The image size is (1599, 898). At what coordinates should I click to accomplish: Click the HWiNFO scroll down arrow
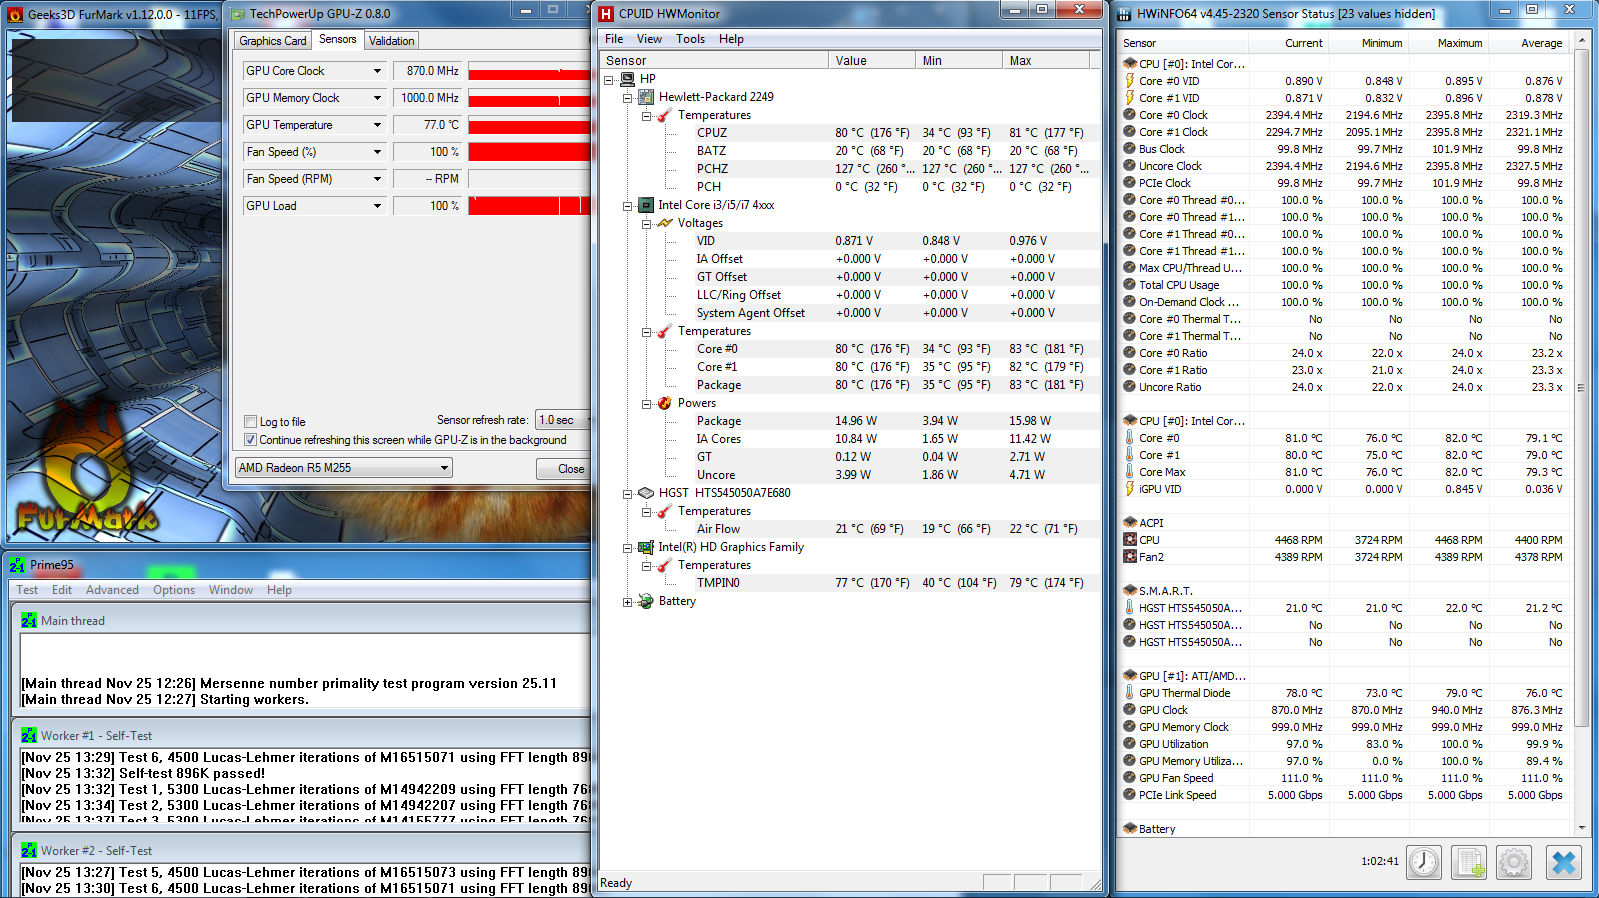(x=1582, y=827)
